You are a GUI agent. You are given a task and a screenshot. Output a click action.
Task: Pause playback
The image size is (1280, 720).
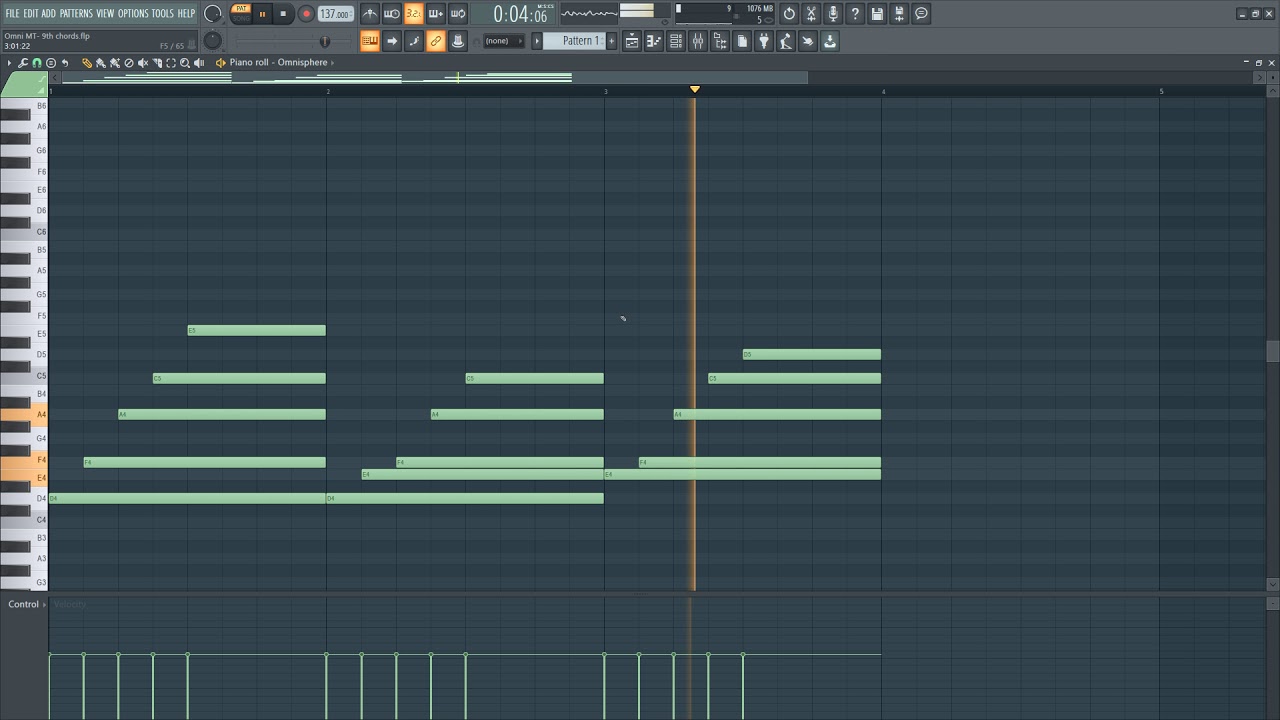tap(263, 14)
